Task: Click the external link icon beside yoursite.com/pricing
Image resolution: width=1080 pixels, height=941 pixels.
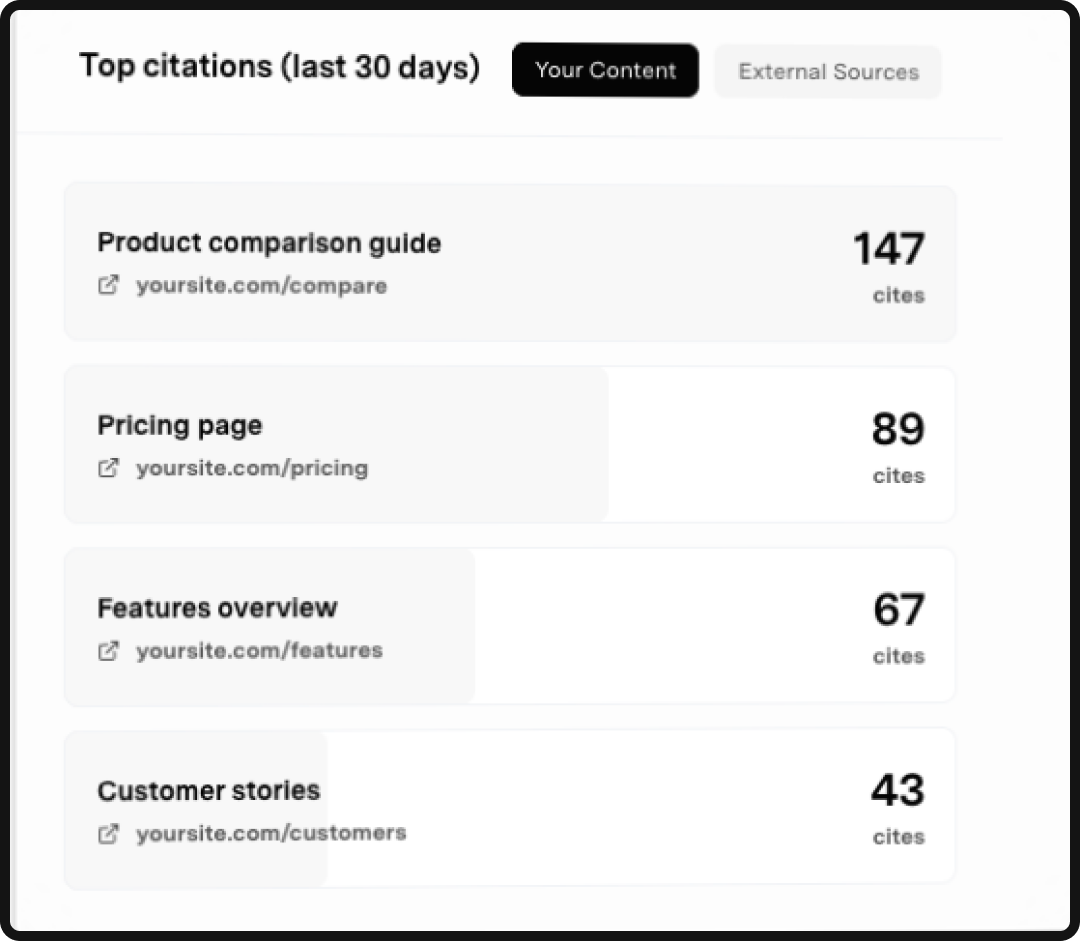Action: point(108,468)
